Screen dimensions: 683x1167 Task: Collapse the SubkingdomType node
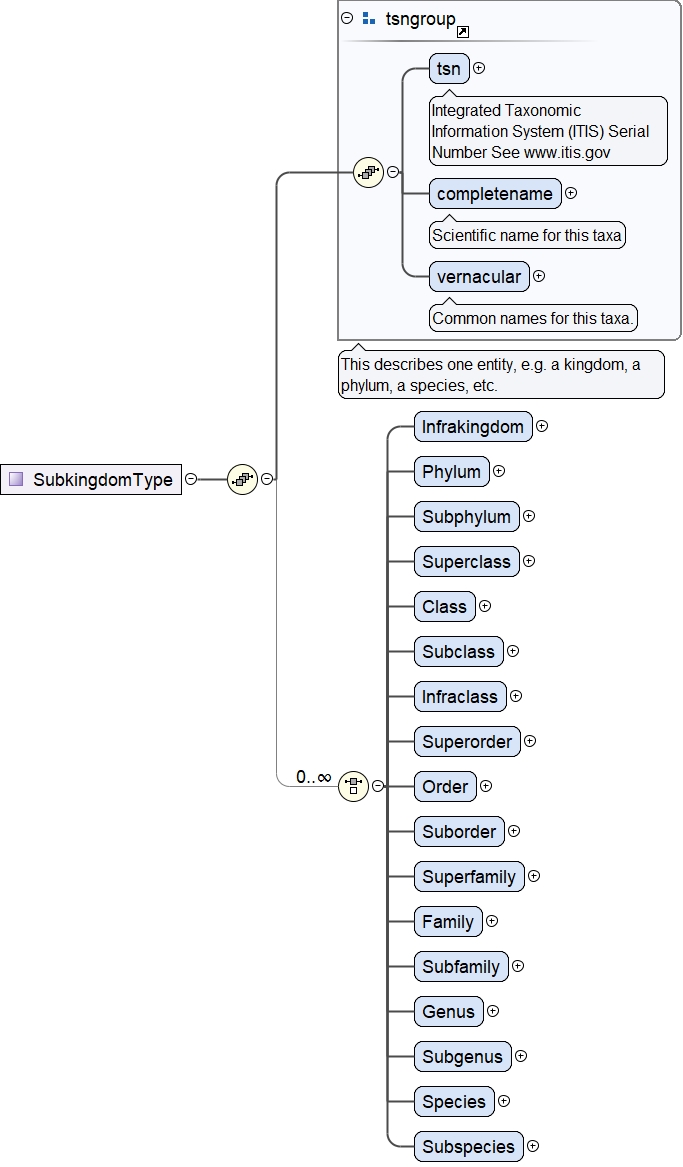point(191,479)
